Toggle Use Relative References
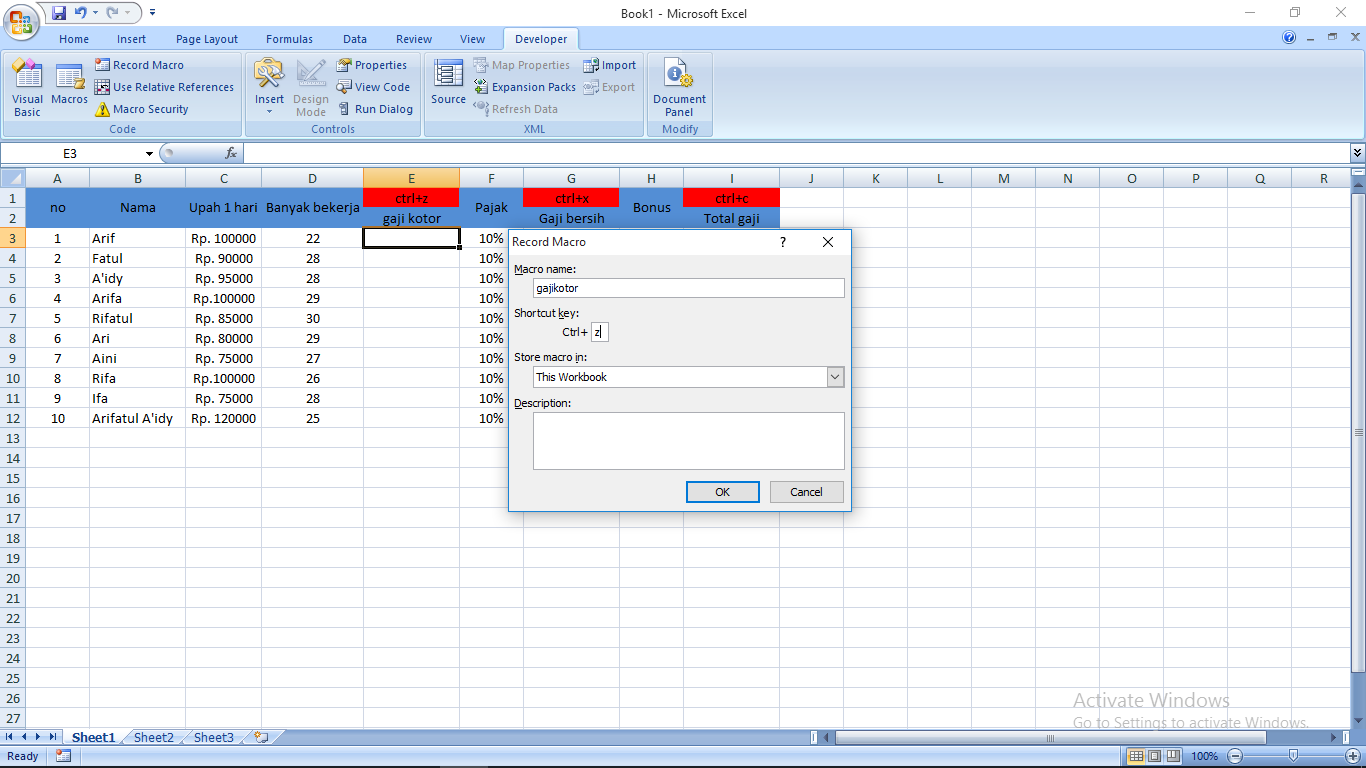Image resolution: width=1366 pixels, height=768 pixels. 164,87
